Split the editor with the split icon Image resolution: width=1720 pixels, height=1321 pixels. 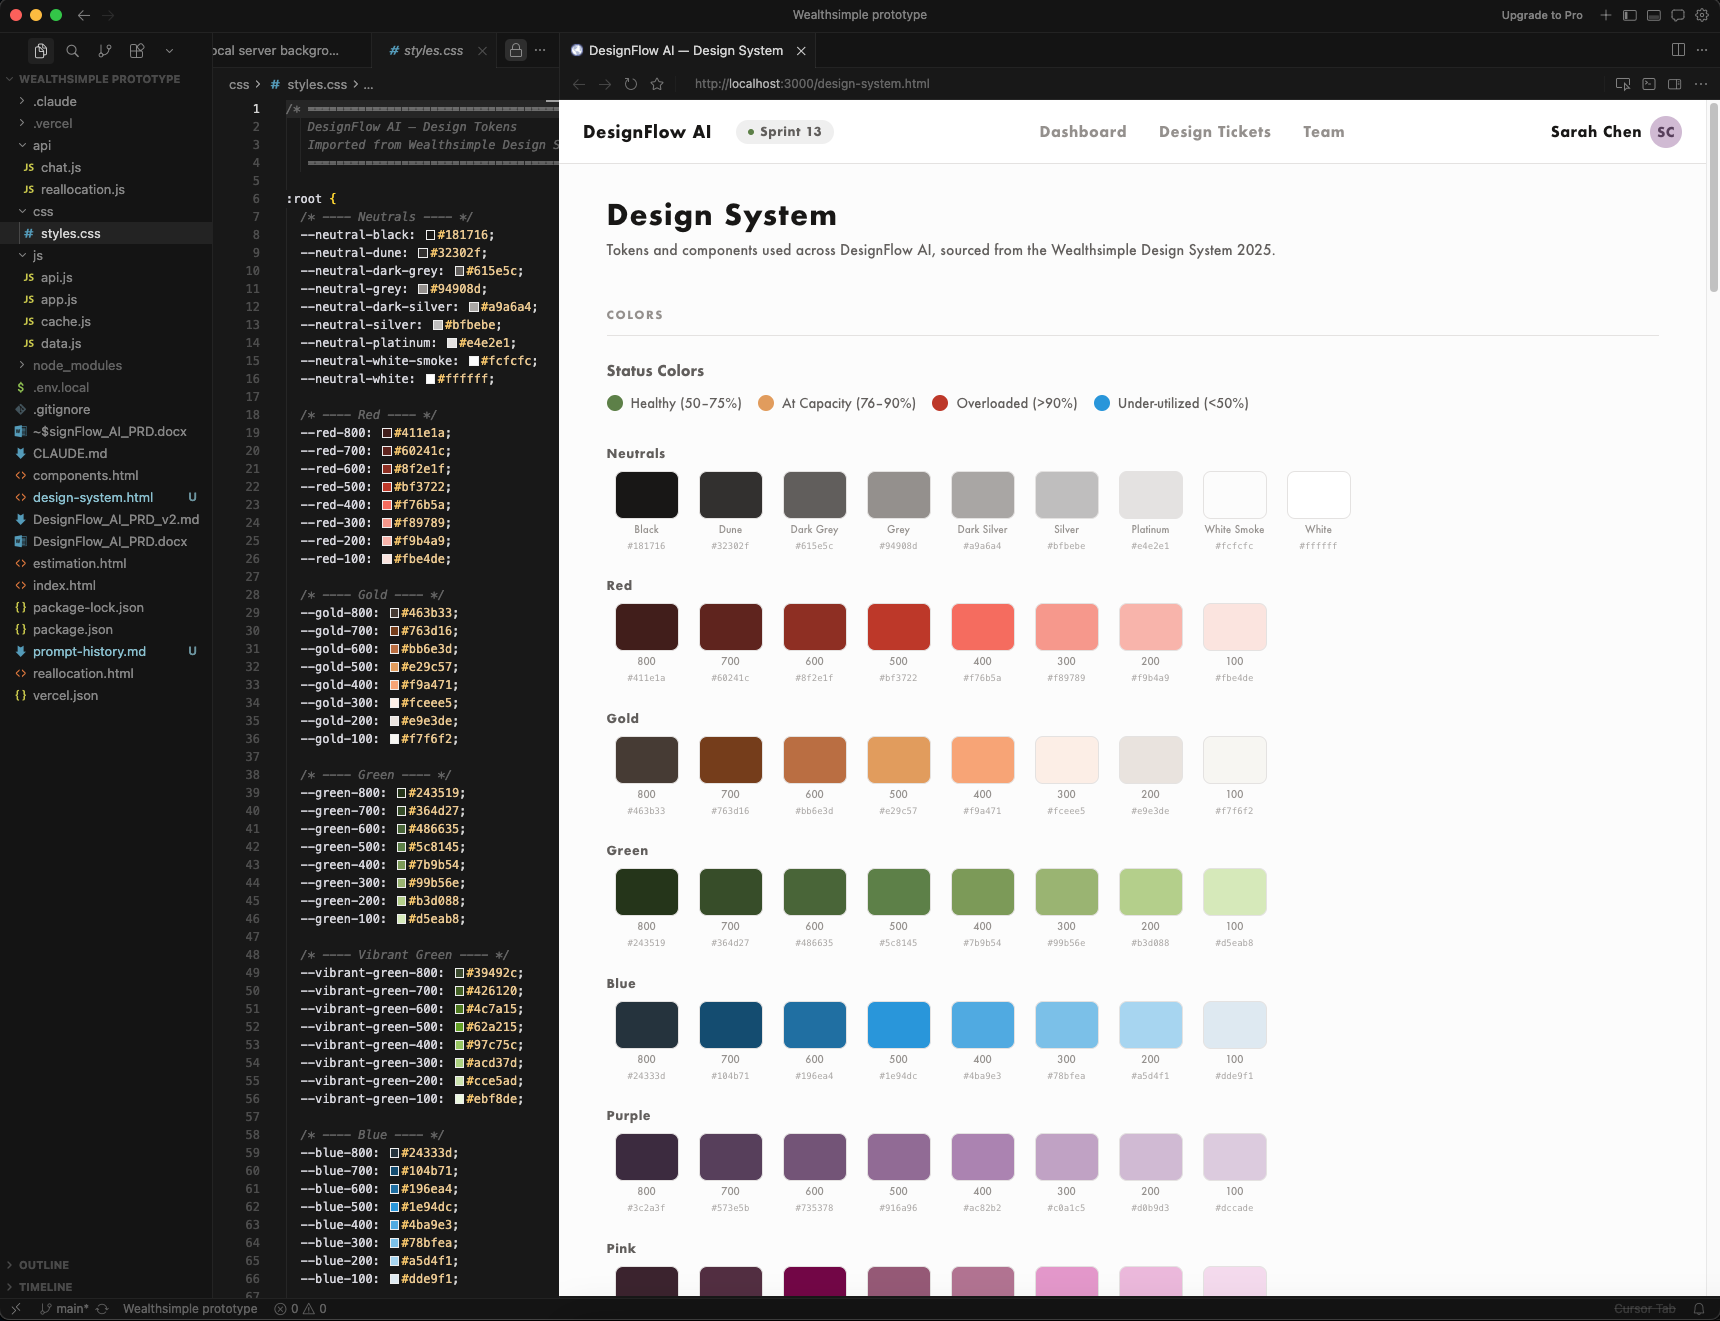point(1676,50)
